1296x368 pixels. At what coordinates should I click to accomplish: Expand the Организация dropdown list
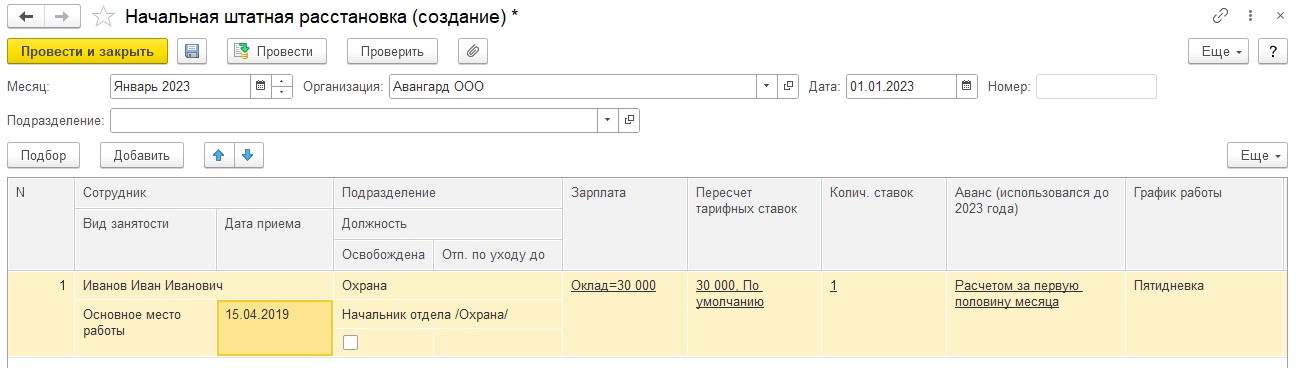[x=766, y=86]
